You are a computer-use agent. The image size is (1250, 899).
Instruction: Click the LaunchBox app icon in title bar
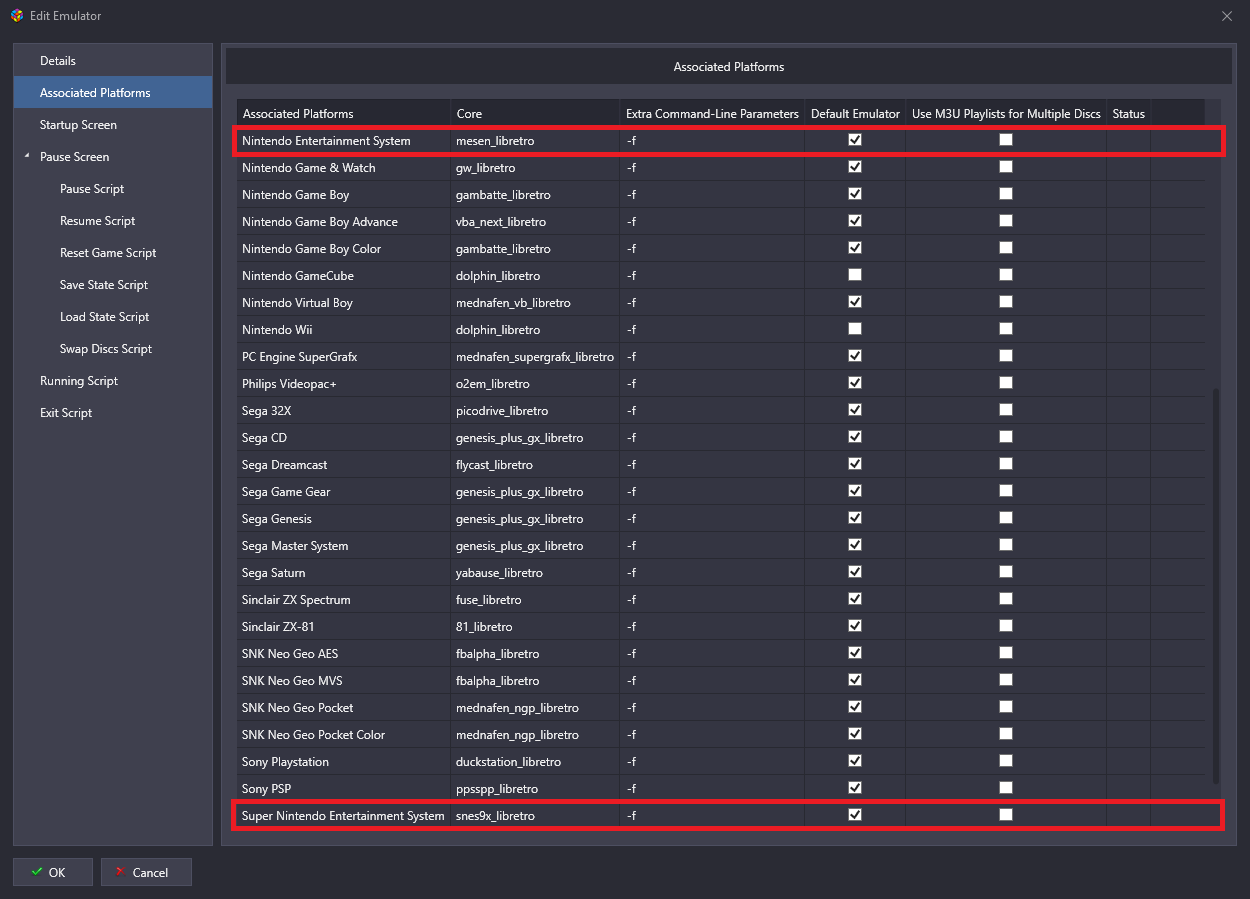16,16
